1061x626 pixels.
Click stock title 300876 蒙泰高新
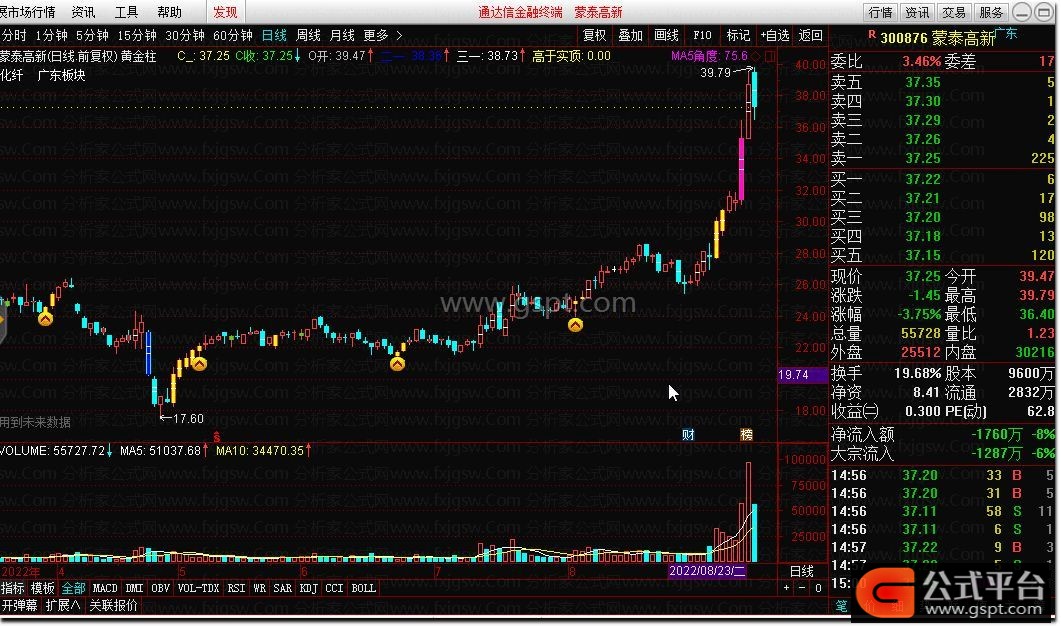[x=938, y=38]
